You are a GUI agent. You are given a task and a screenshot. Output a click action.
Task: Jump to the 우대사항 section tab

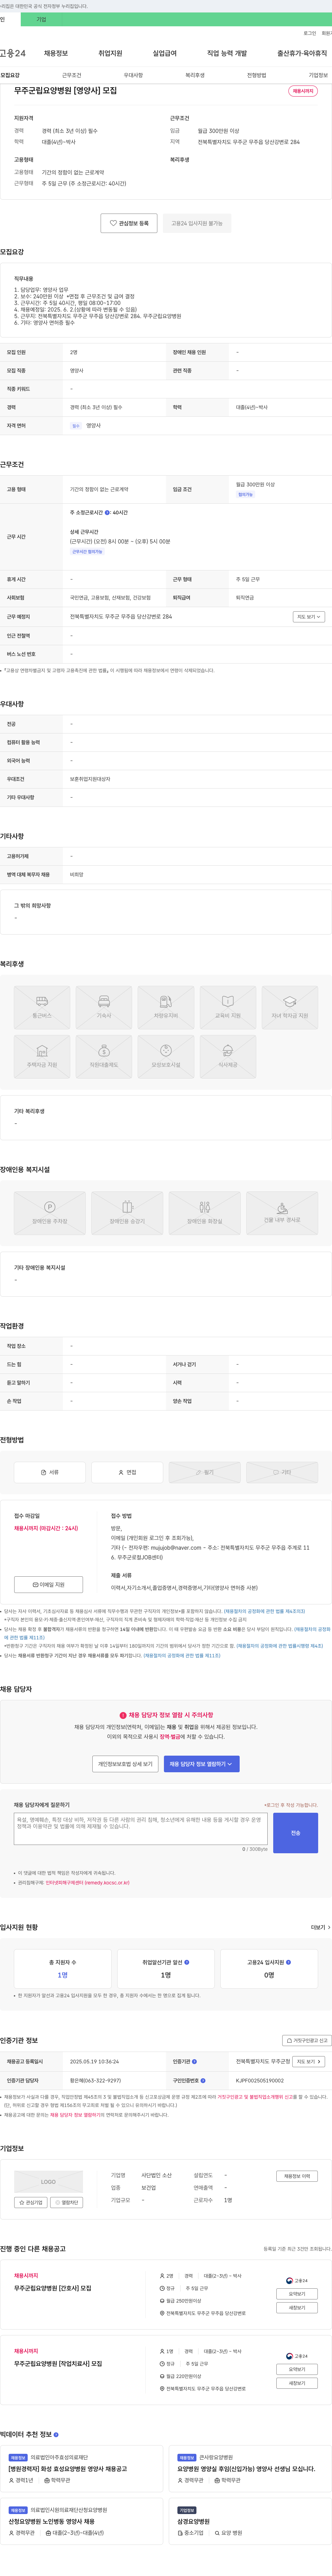(133, 75)
